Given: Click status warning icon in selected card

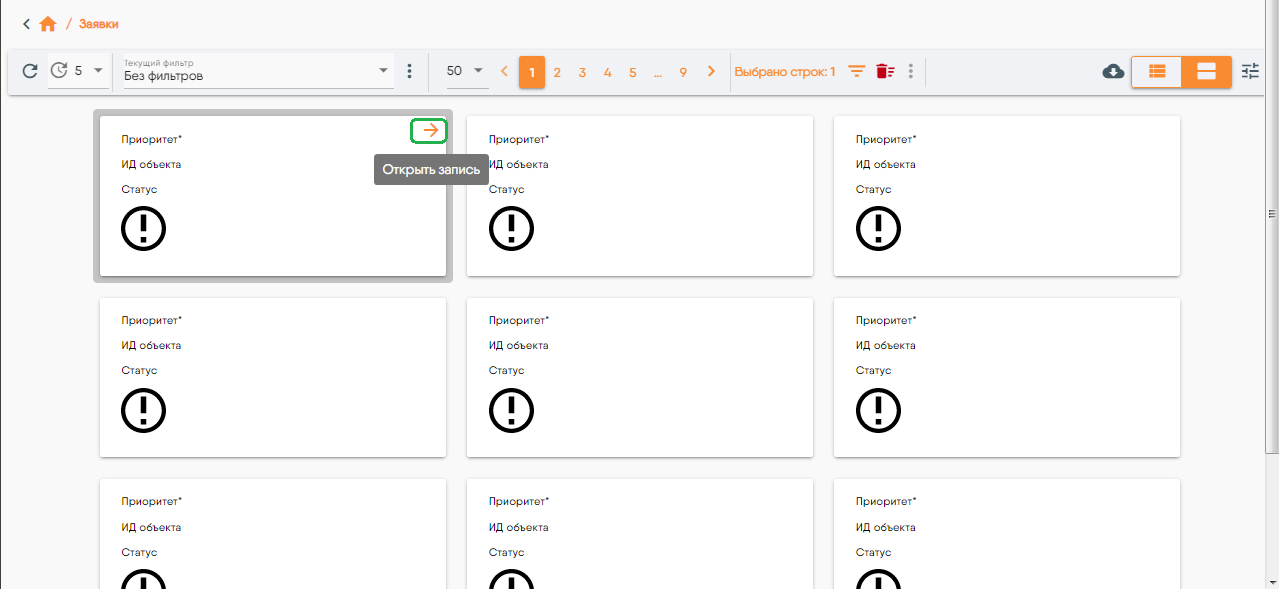Looking at the screenshot, I should (144, 229).
